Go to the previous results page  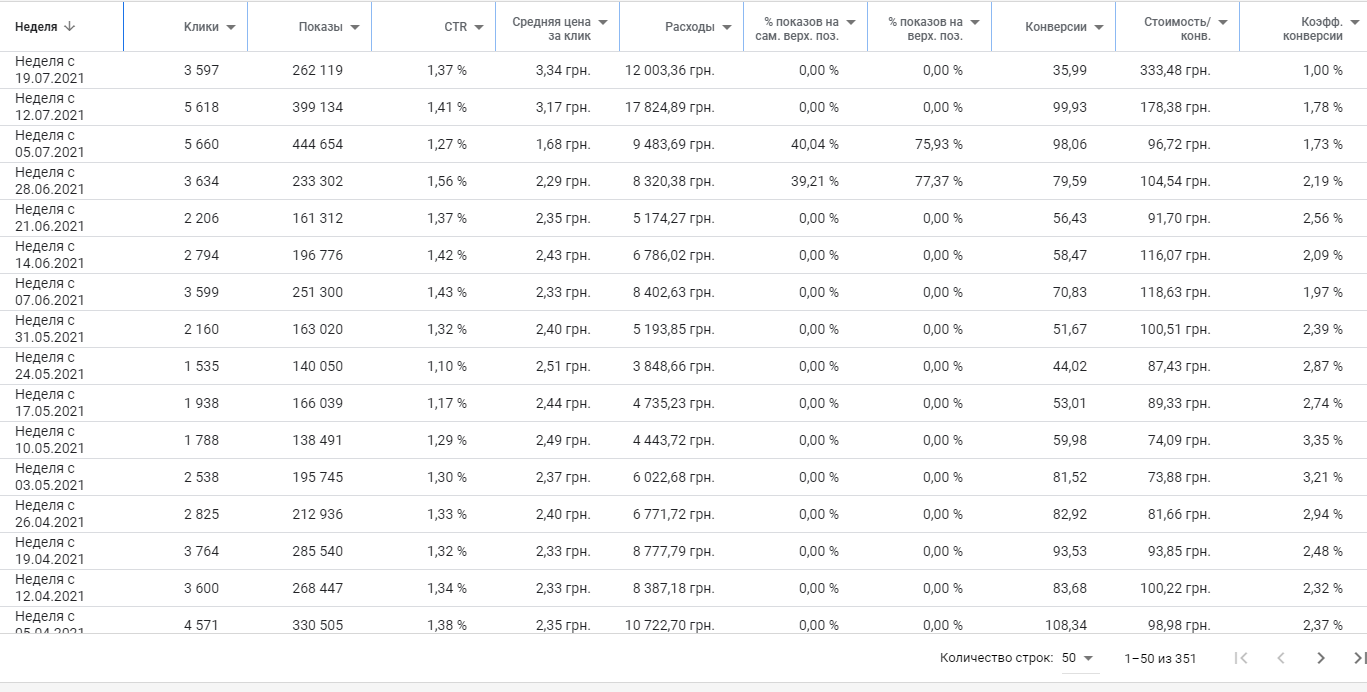pyautogui.click(x=1281, y=658)
